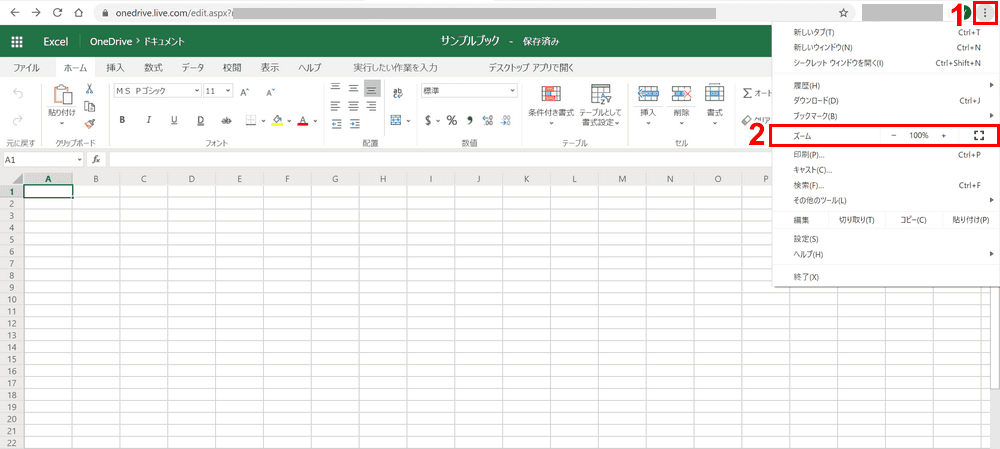Click the Decrease Indent icon
The image size is (1000, 449).
click(x=336, y=123)
